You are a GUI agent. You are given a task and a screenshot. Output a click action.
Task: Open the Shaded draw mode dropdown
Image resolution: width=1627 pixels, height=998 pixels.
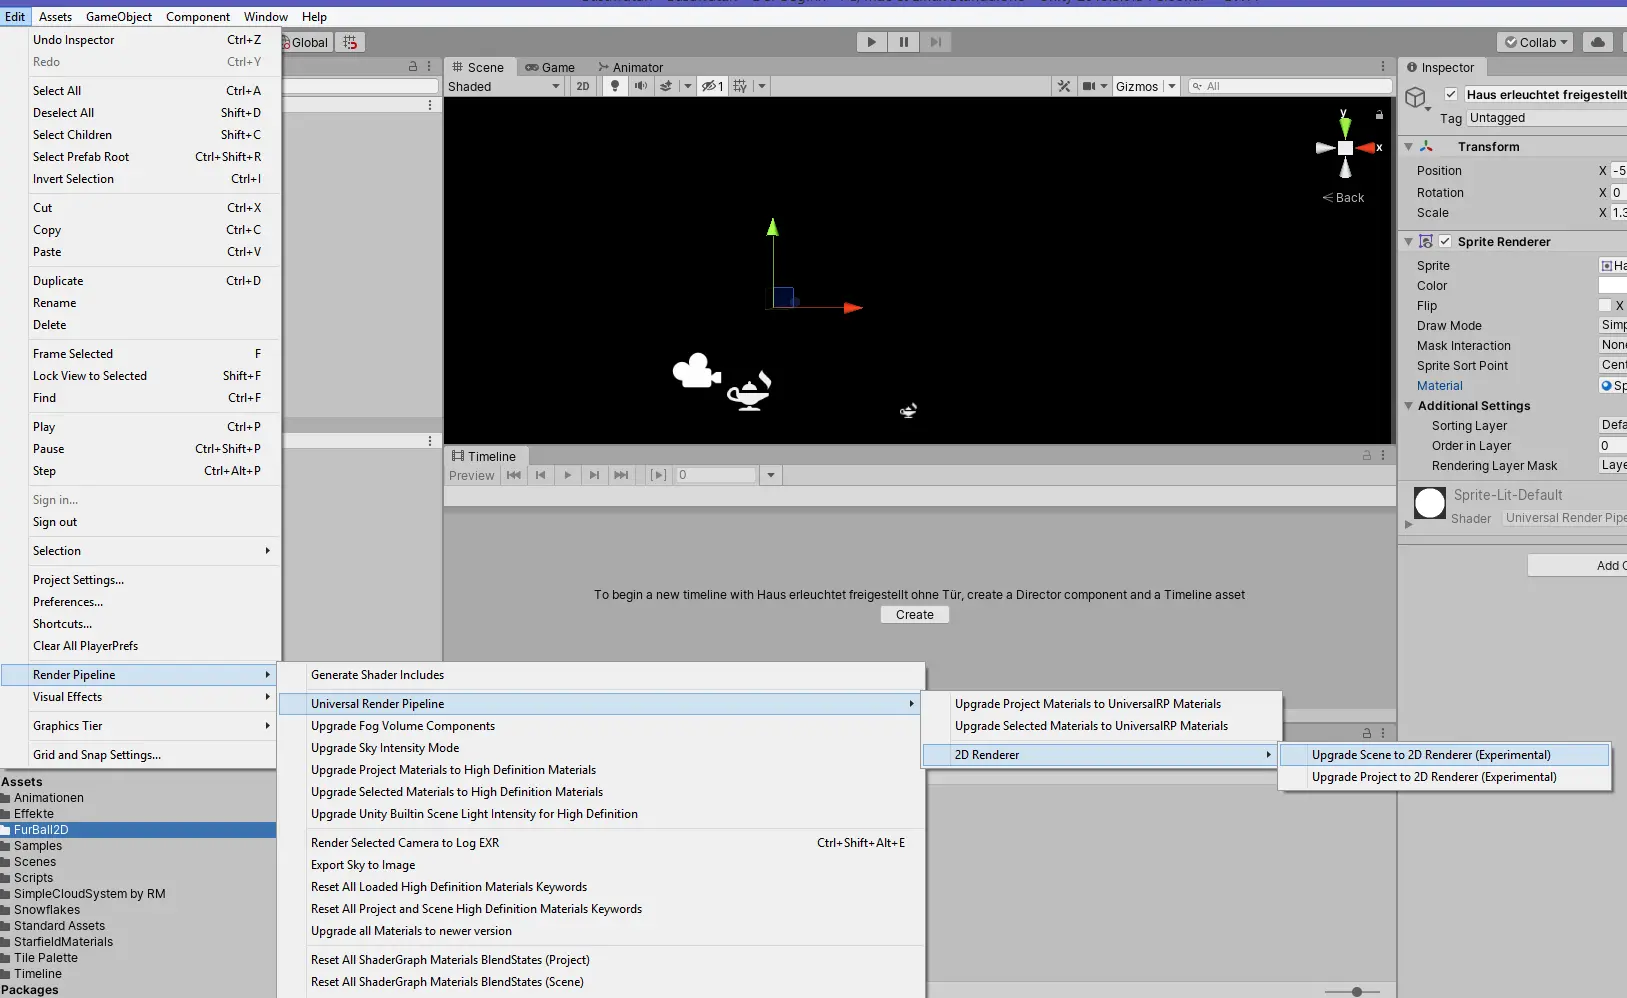pyautogui.click(x=504, y=86)
